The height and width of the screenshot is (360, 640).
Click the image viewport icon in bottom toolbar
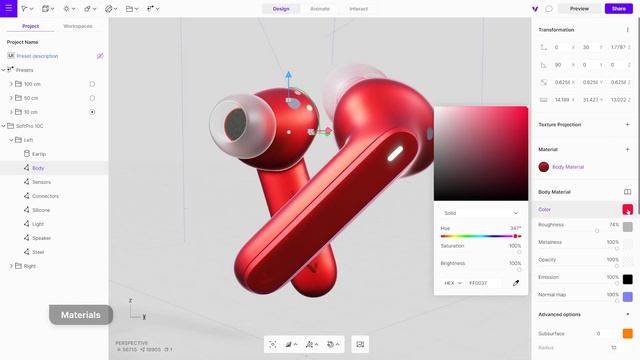coord(360,344)
